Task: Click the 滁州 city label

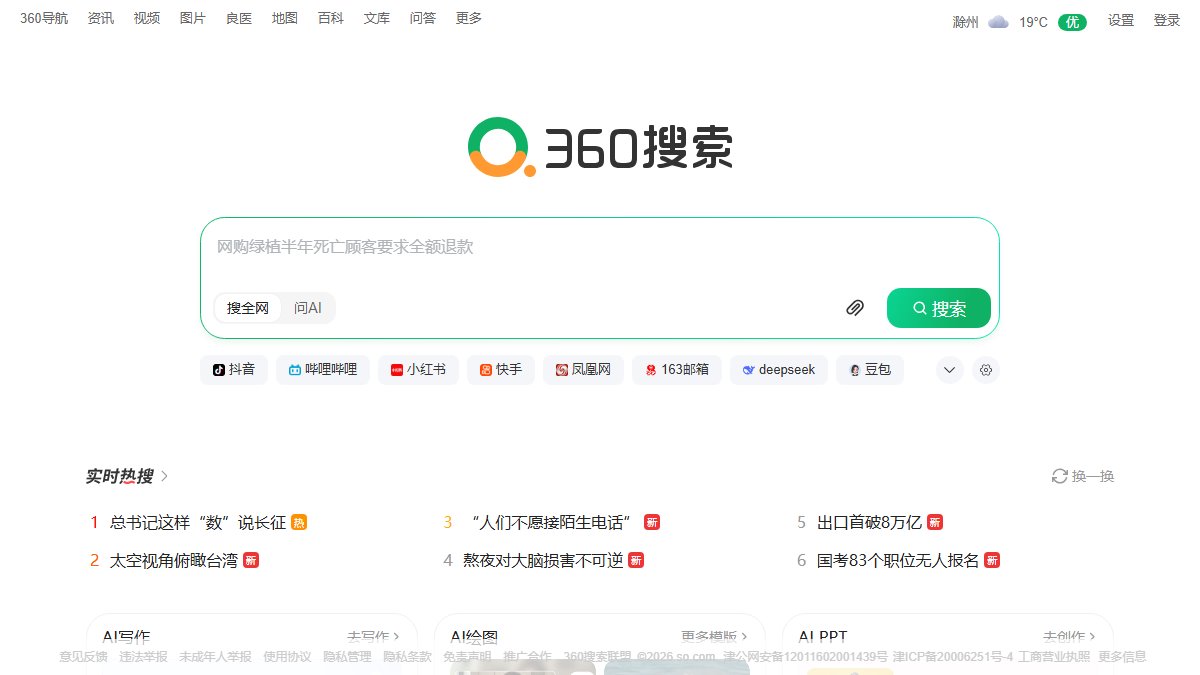Action: pos(966,22)
